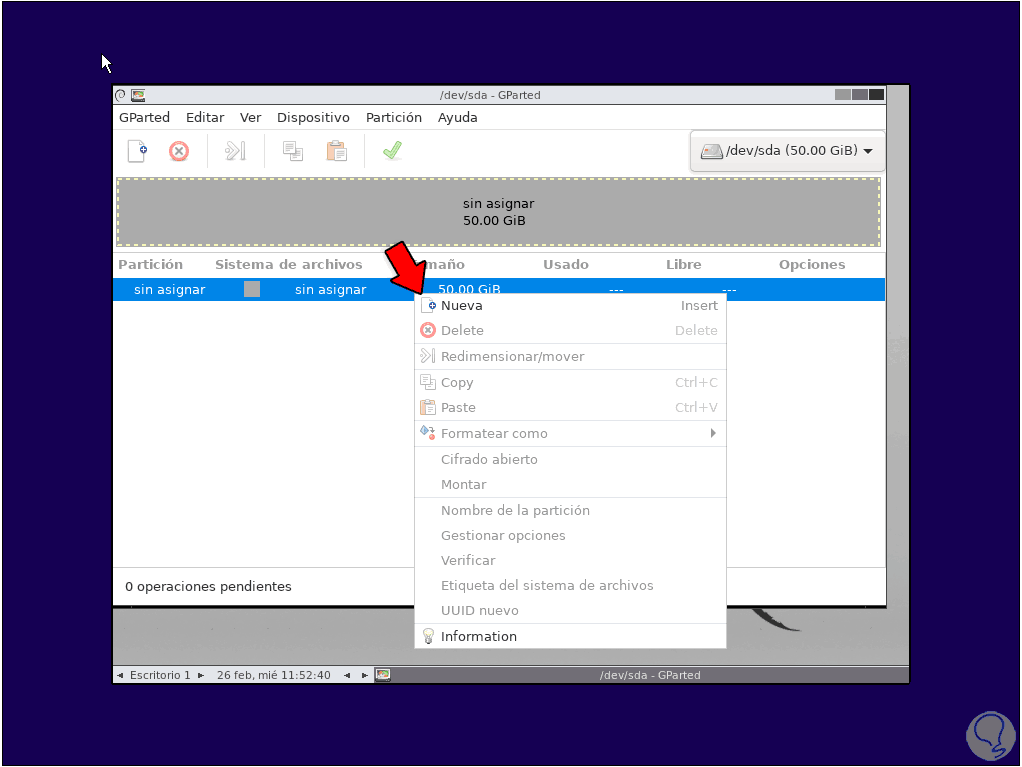The width and height of the screenshot is (1022, 767).
Task: Open the Ver menu
Action: (x=250, y=117)
